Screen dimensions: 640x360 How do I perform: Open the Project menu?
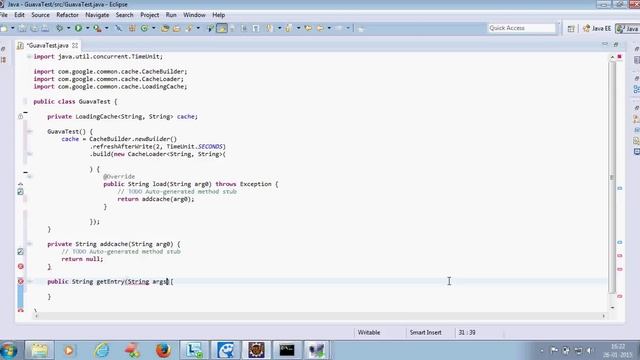coord(149,15)
